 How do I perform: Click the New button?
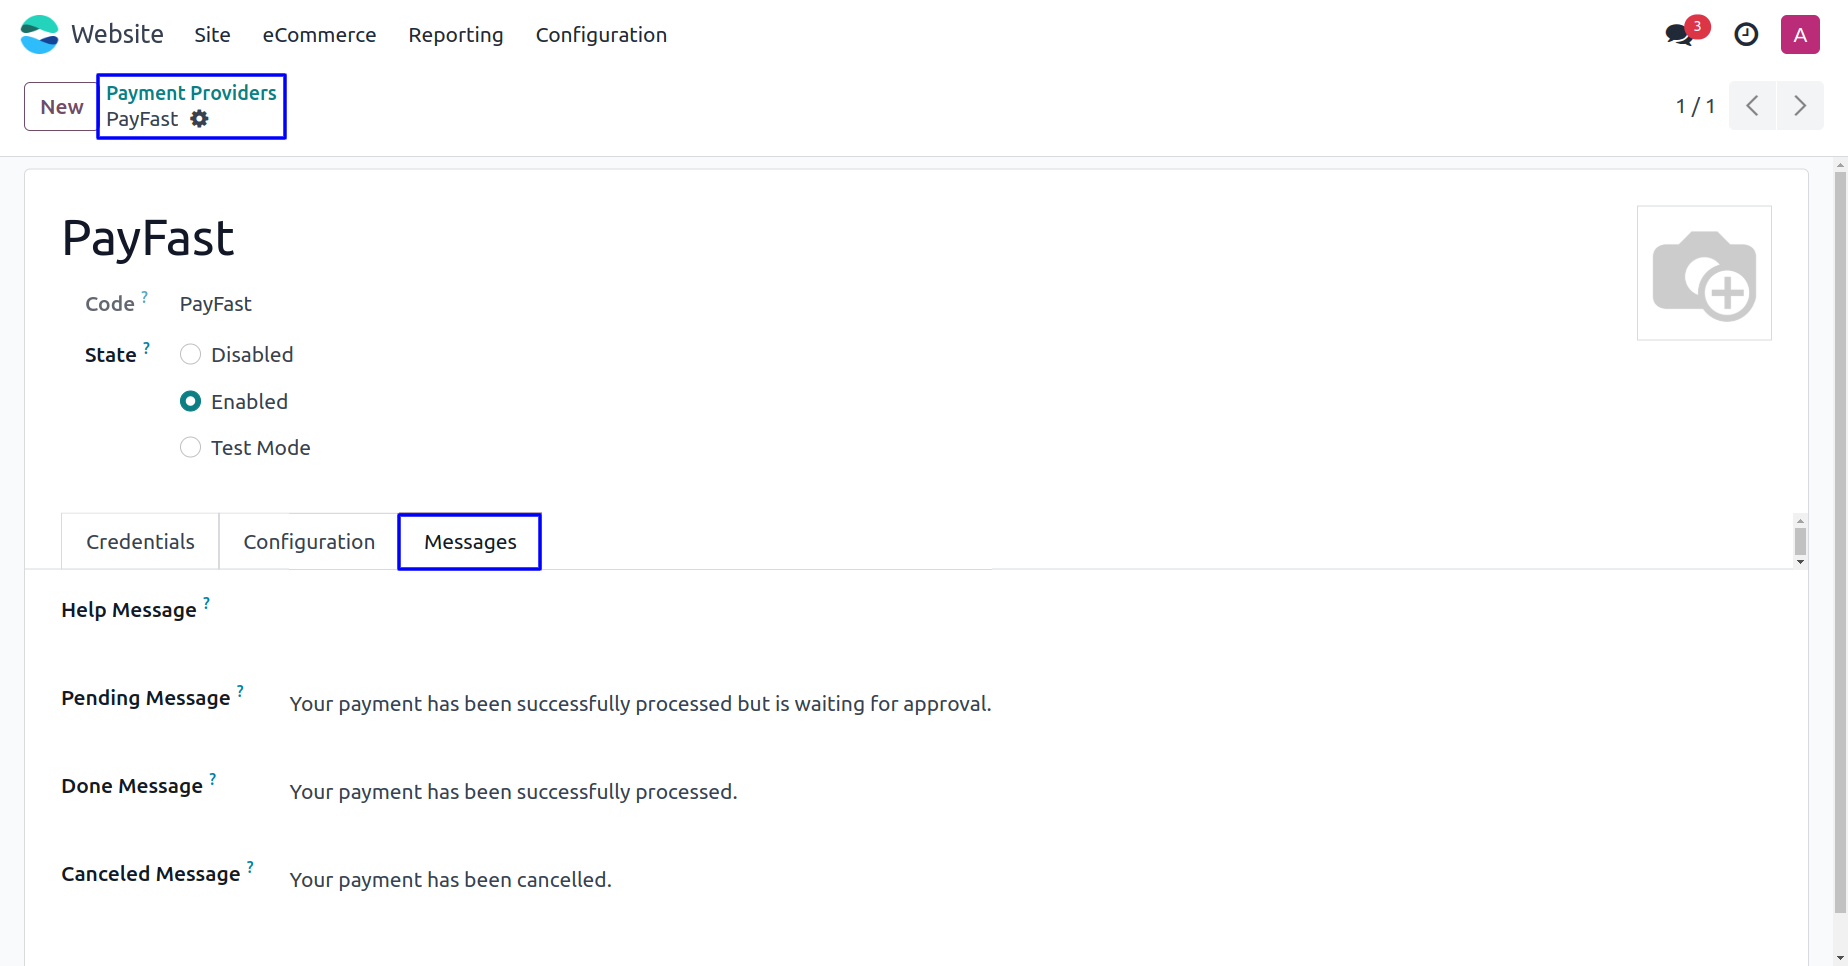(61, 106)
